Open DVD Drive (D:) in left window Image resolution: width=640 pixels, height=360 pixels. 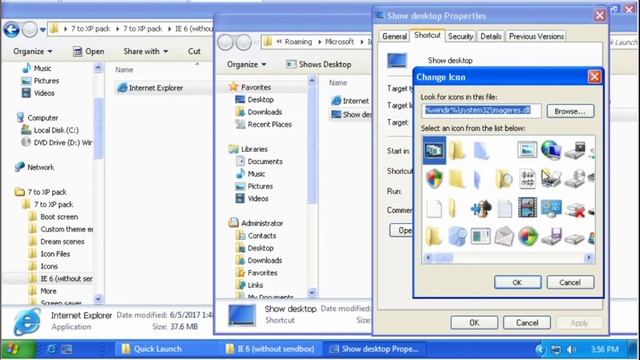(56, 142)
